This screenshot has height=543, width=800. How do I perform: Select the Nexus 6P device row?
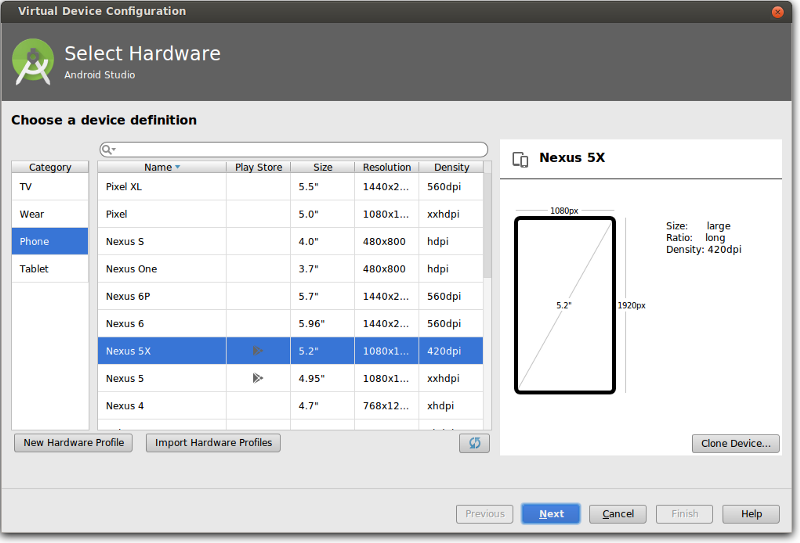point(290,297)
